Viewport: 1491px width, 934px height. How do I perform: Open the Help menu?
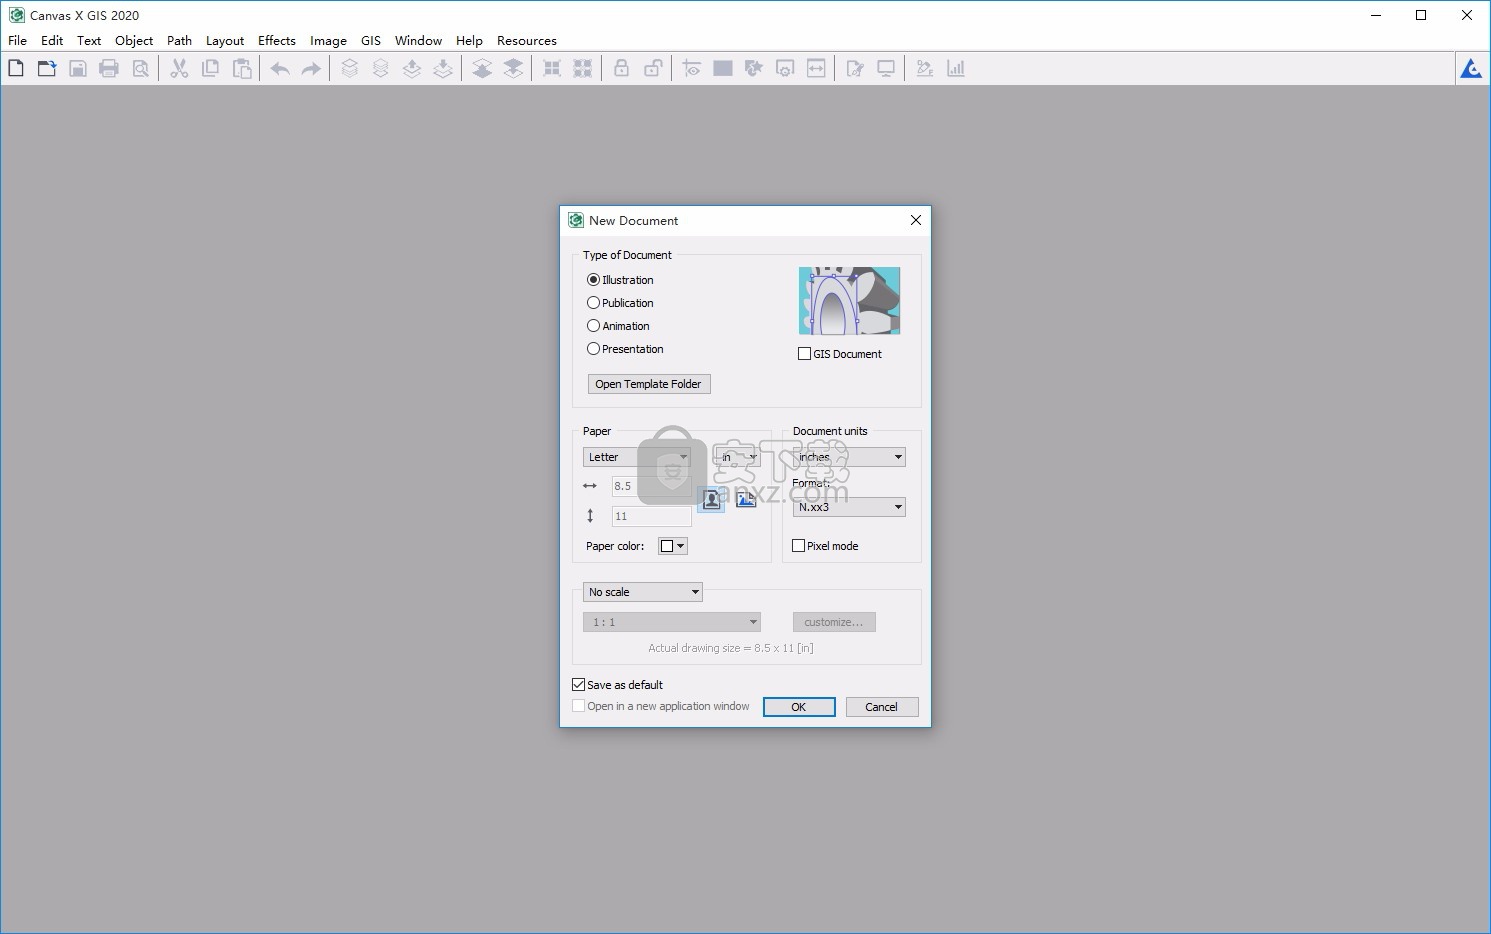point(469,41)
